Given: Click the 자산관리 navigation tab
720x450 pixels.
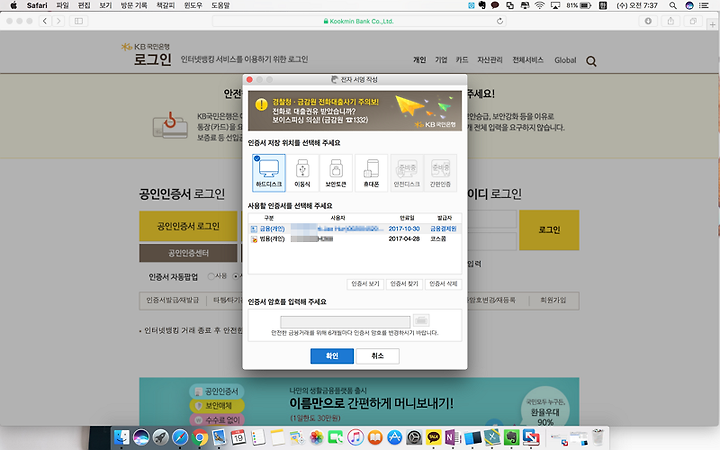Looking at the screenshot, I should tap(490, 60).
